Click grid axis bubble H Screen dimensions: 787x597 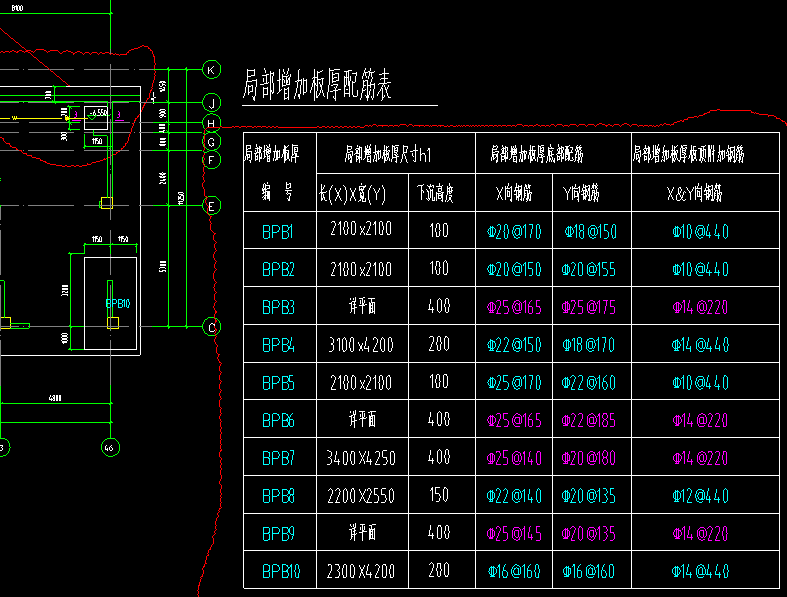tap(211, 123)
